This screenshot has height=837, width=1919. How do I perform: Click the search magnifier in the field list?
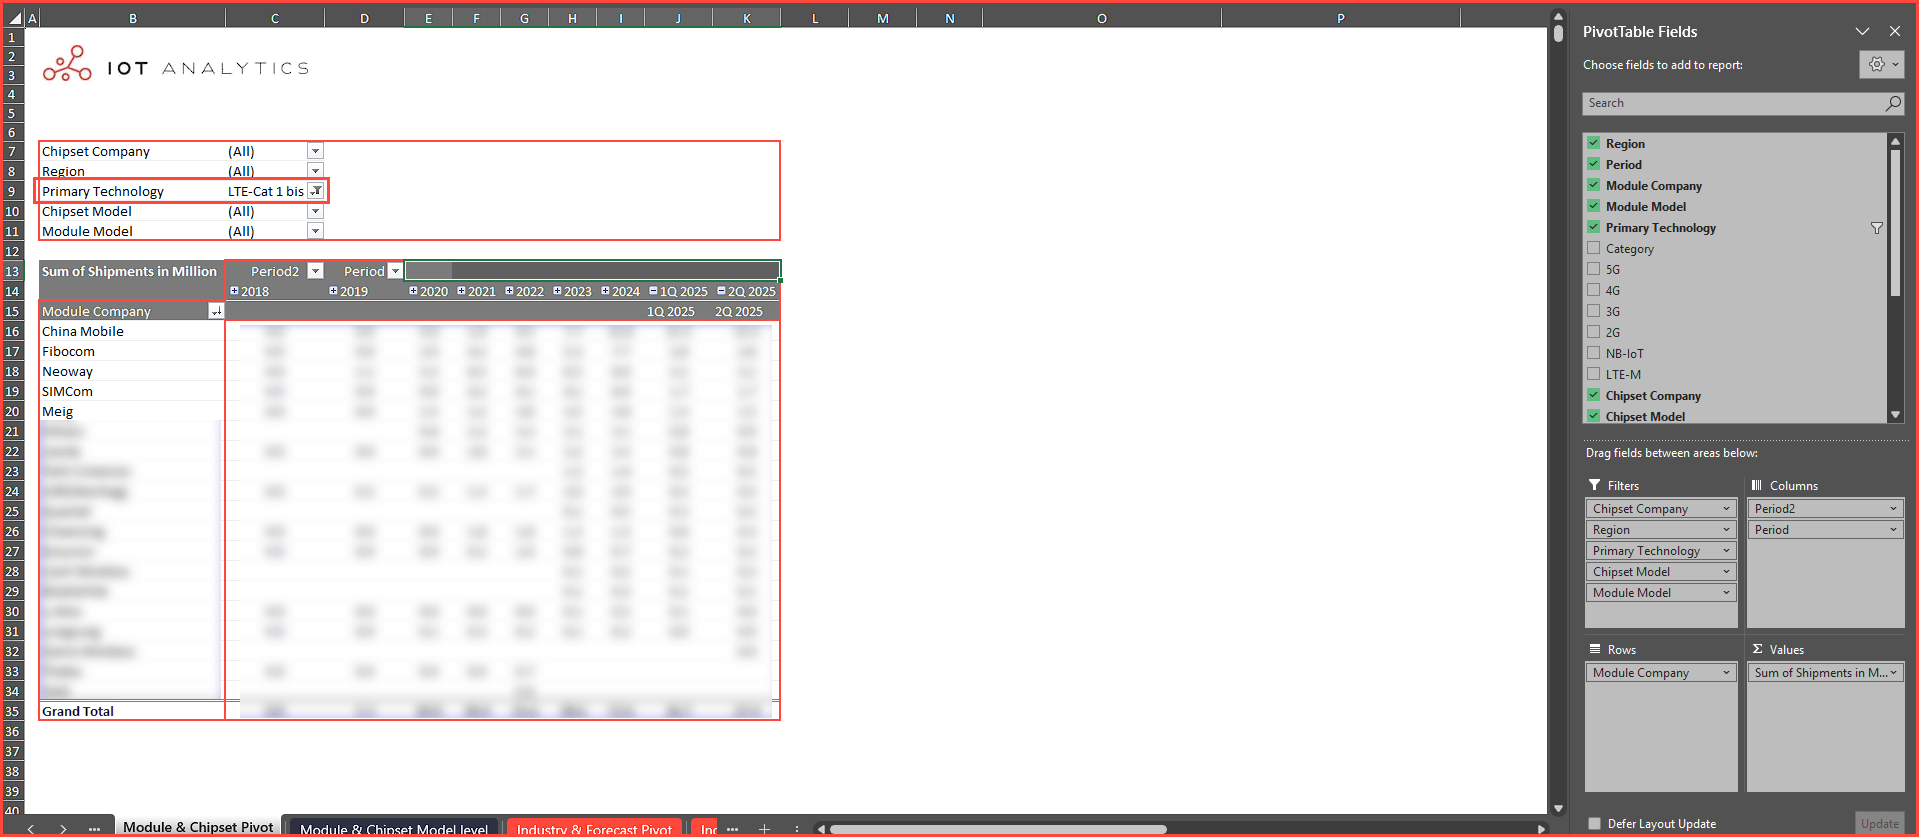[x=1892, y=103]
